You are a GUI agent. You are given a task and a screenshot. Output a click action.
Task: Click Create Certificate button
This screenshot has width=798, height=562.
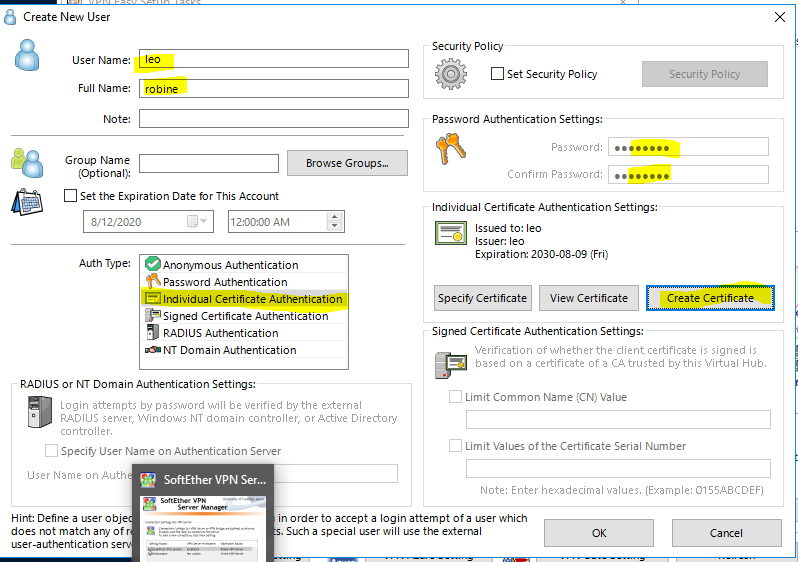pyautogui.click(x=710, y=298)
